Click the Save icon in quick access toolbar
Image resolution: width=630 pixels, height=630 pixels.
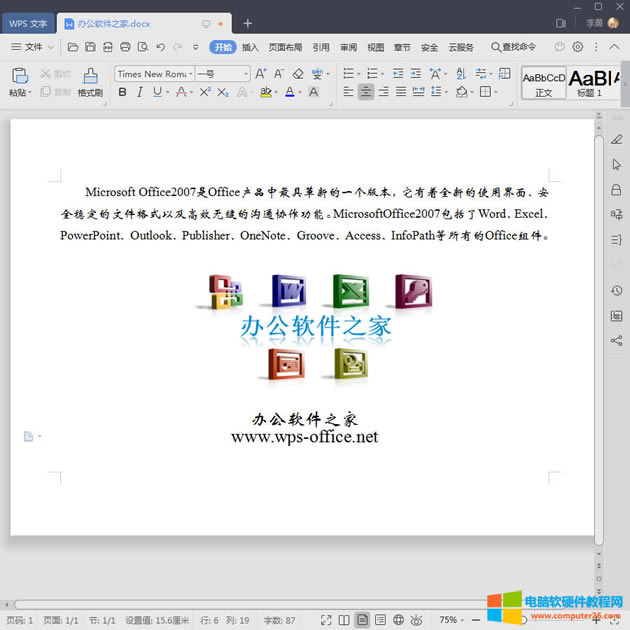click(x=90, y=47)
